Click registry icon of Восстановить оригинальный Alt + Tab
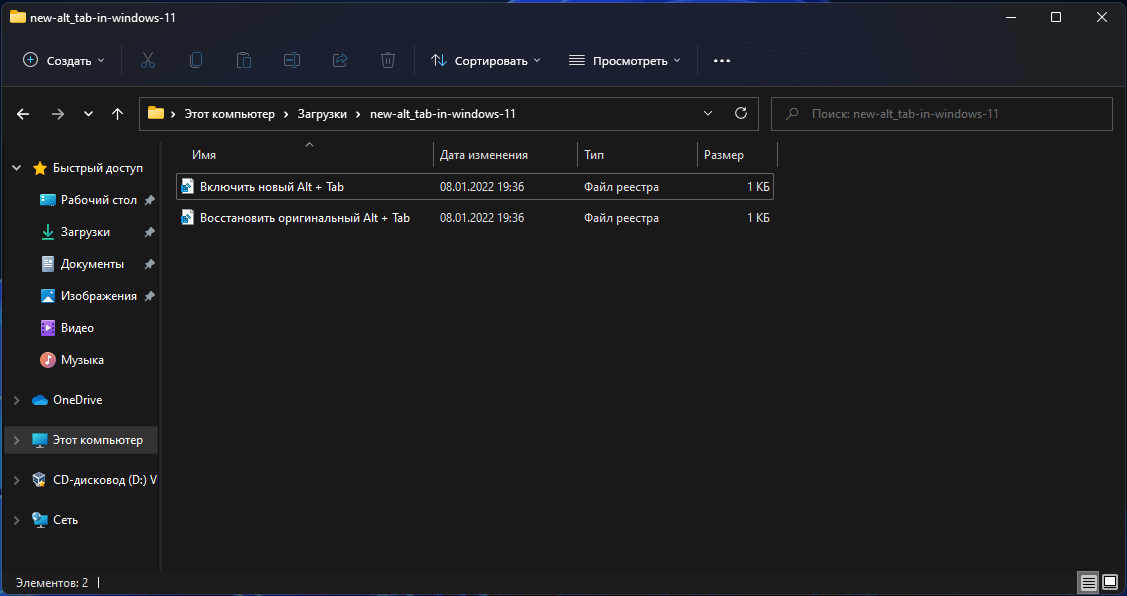The image size is (1127, 596). point(188,217)
